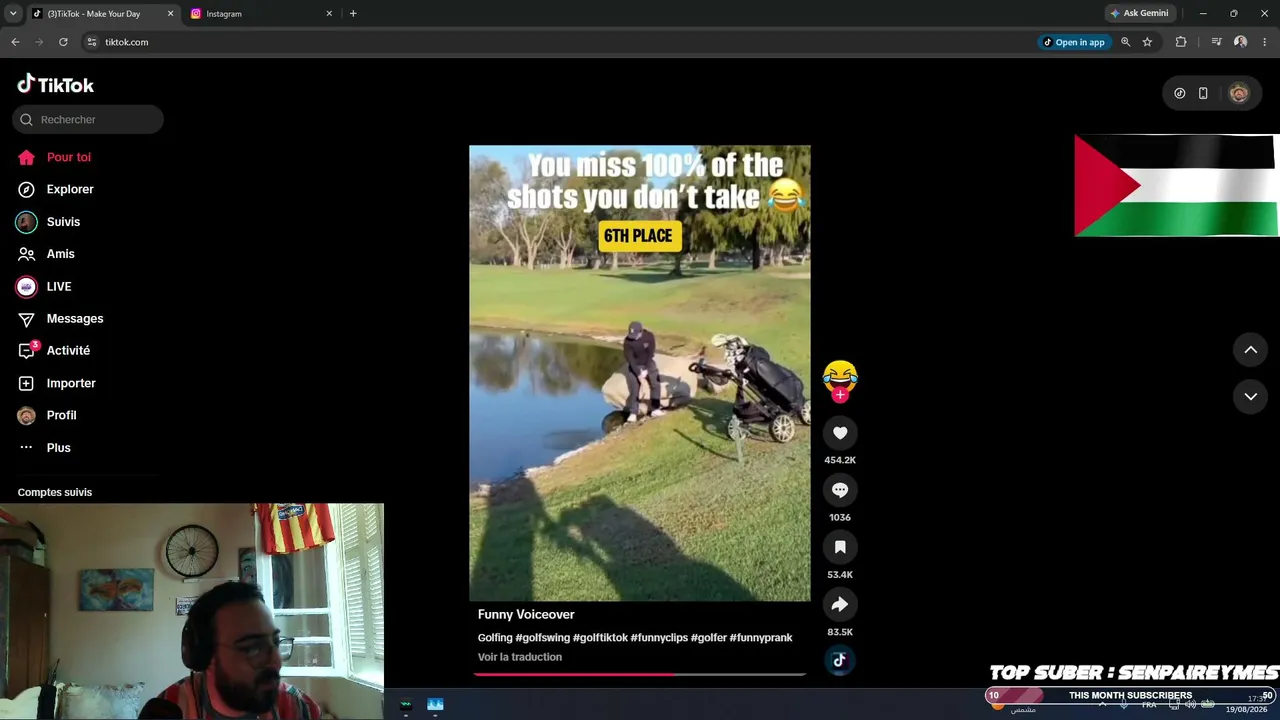Open the #funnyprank hashtag
This screenshot has width=1280, height=720.
(761, 638)
